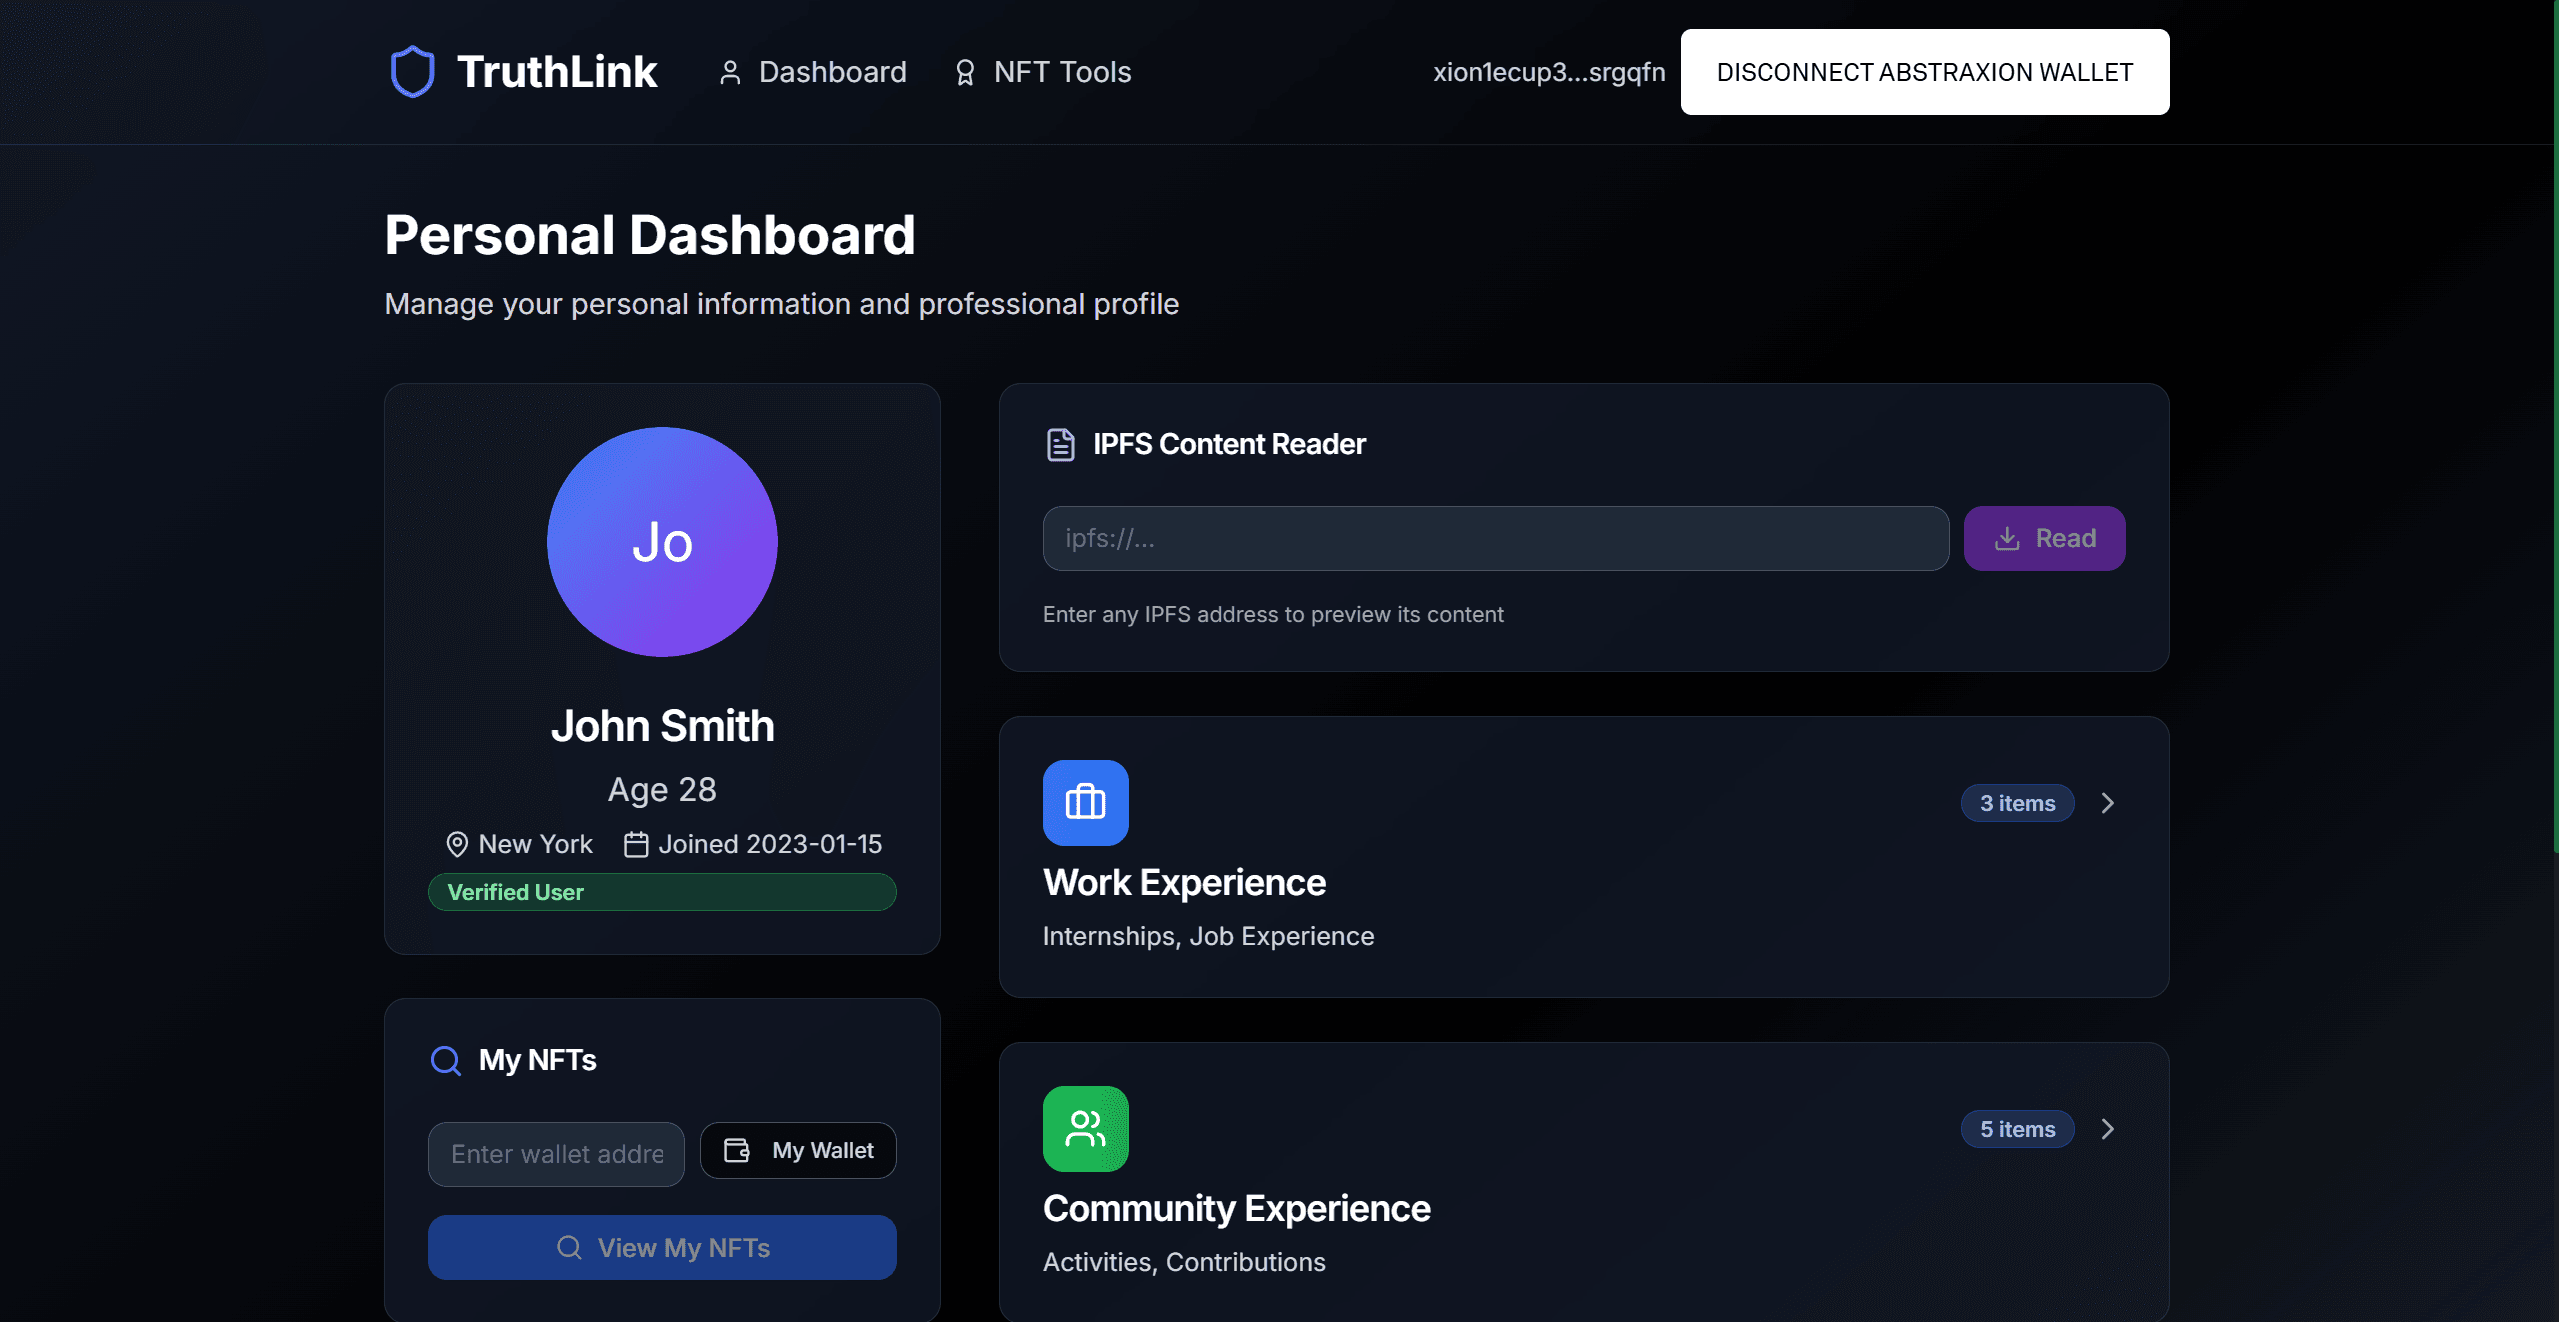Focus the Enter wallet address field
2559x1322 pixels.
pyautogui.click(x=556, y=1154)
